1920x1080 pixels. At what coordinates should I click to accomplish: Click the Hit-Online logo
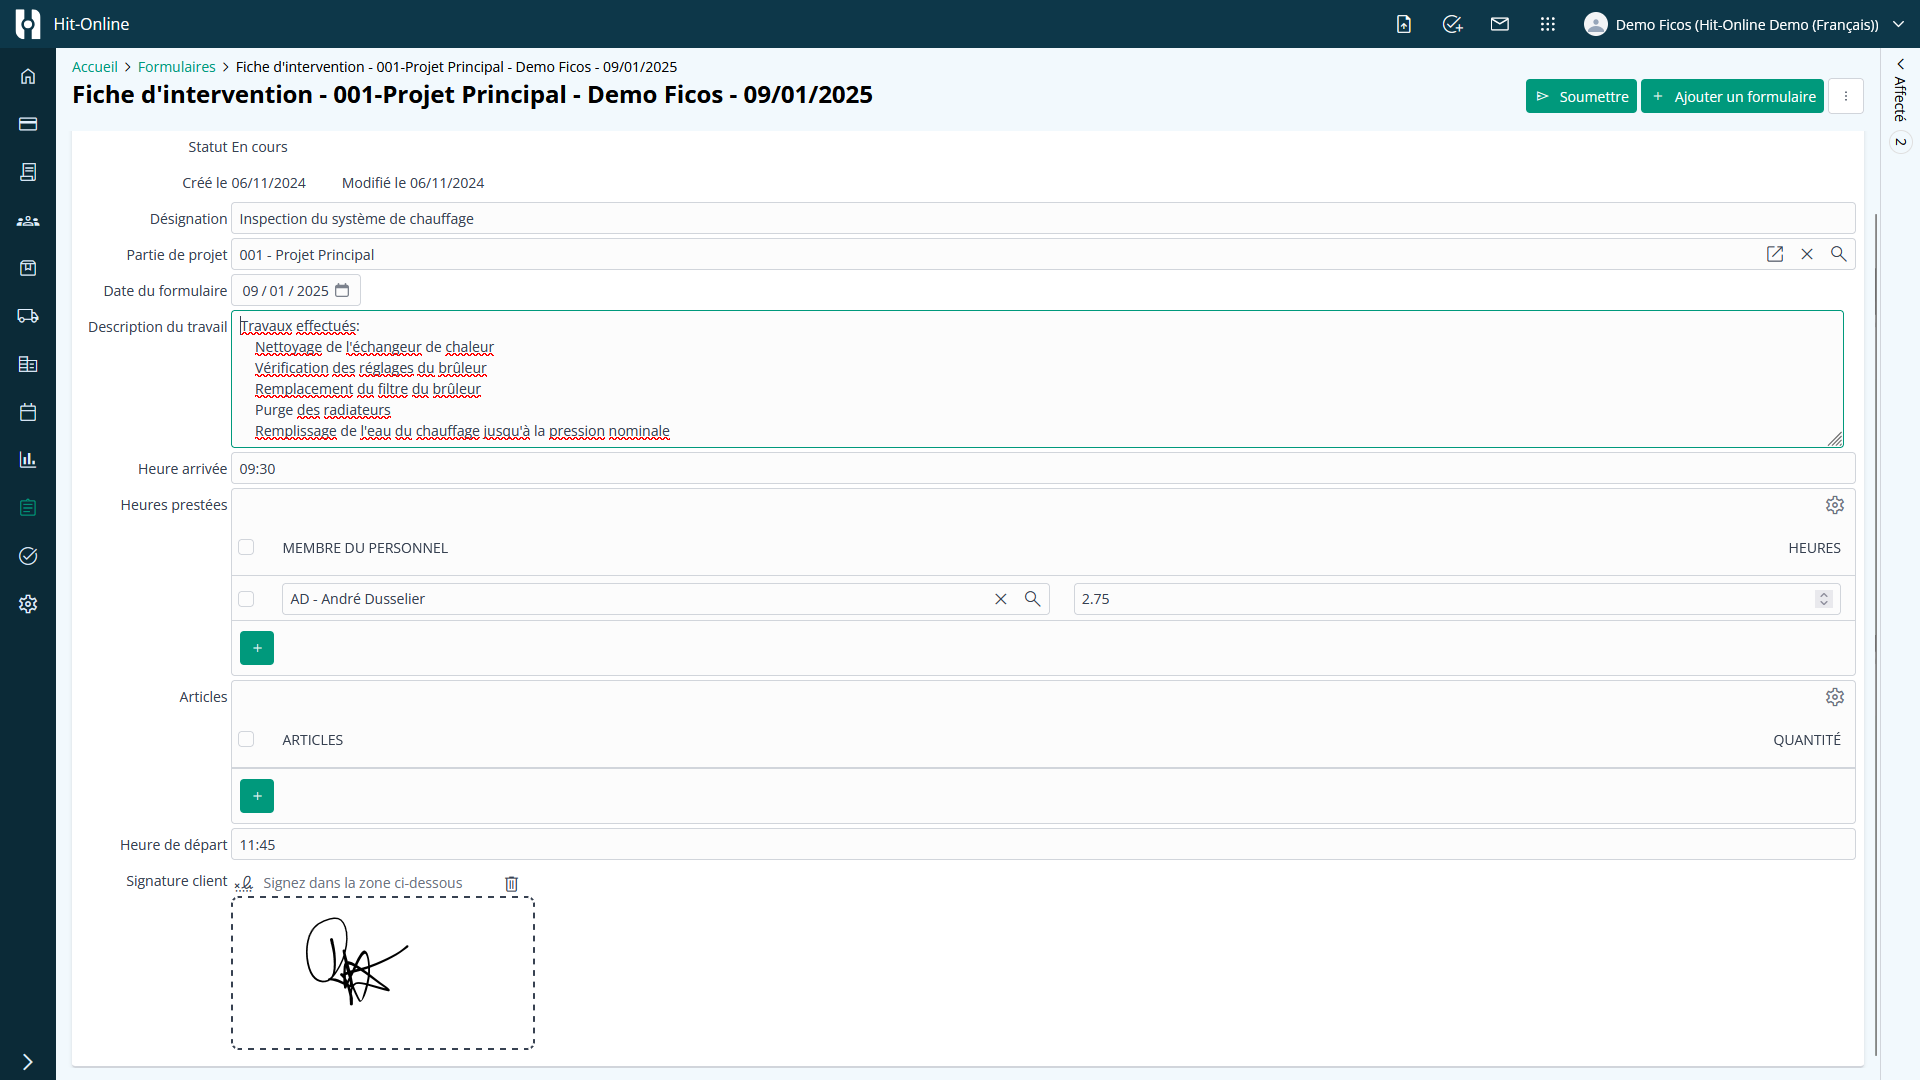(28, 24)
